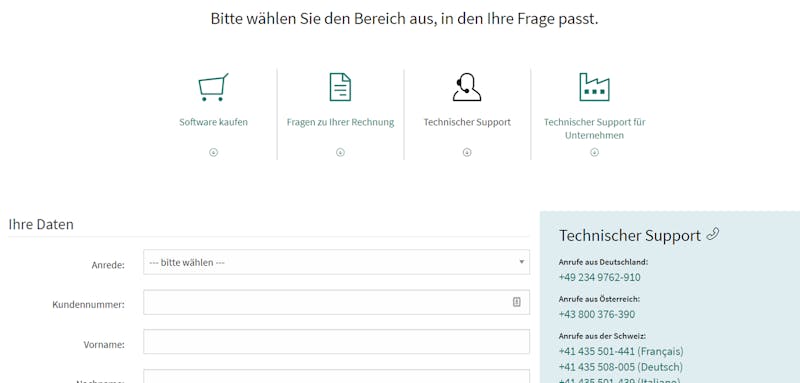Focus the Kundennummer input field

pyautogui.click(x=336, y=302)
